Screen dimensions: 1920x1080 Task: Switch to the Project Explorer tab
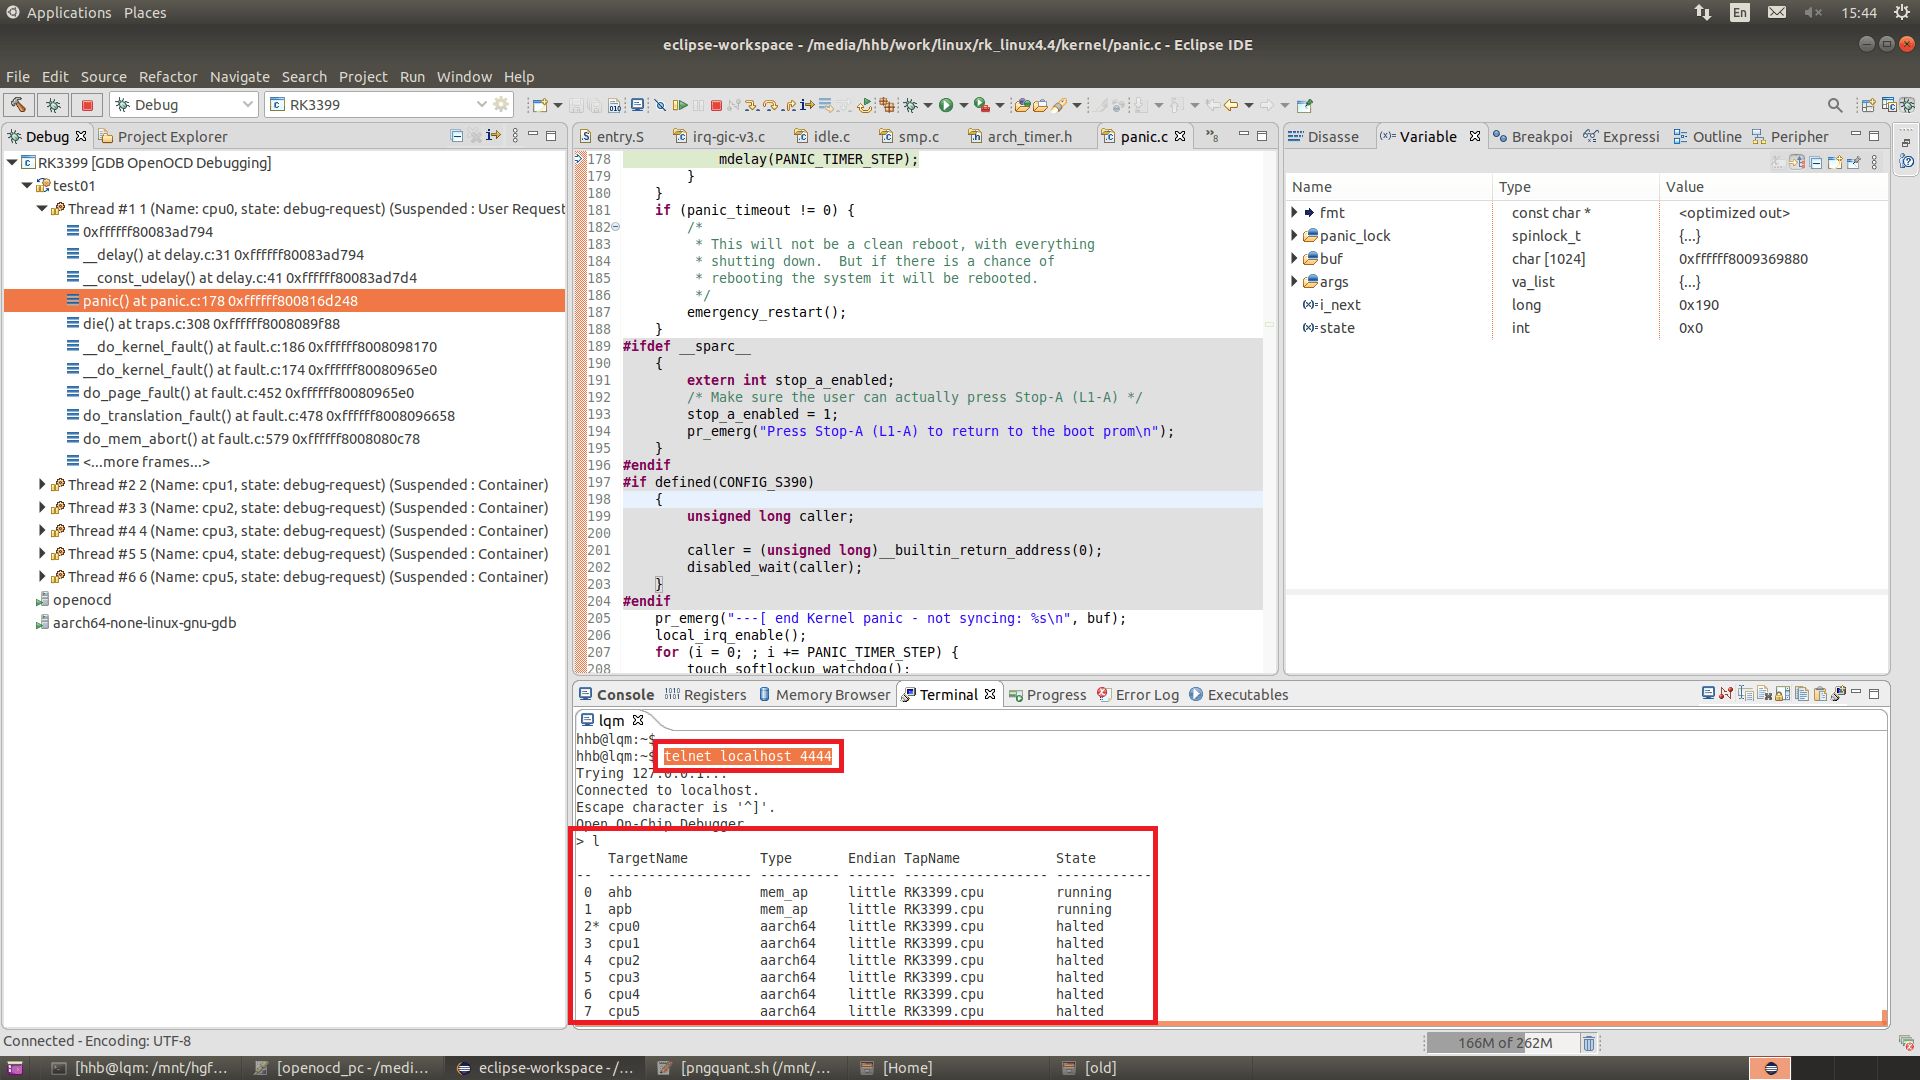[163, 137]
